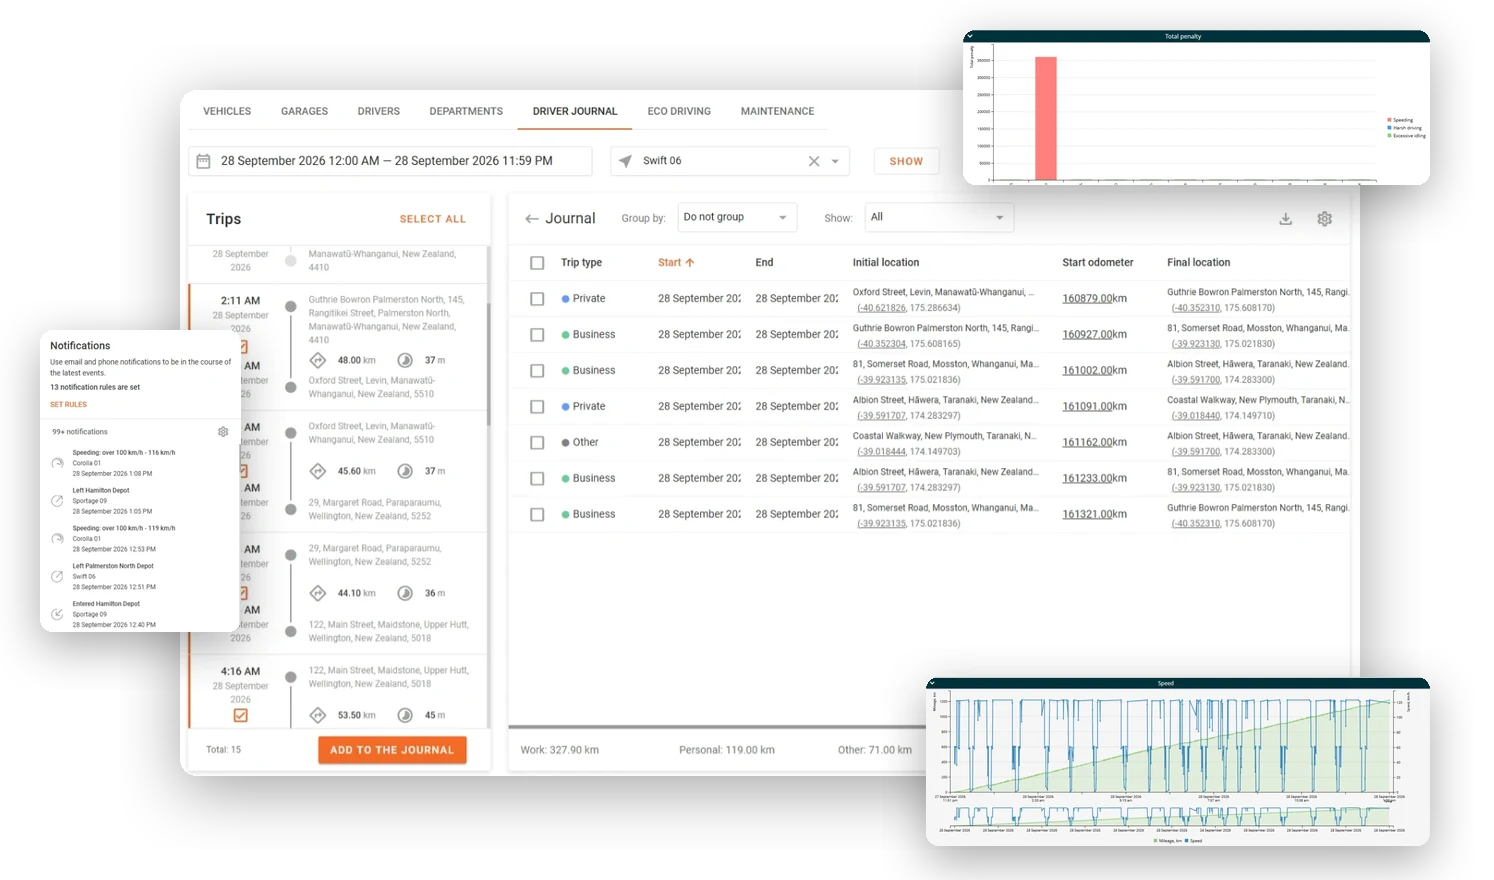Screen dimensions: 1494x880
Task: Click the sort arrow on the Start column
Action: click(x=690, y=263)
